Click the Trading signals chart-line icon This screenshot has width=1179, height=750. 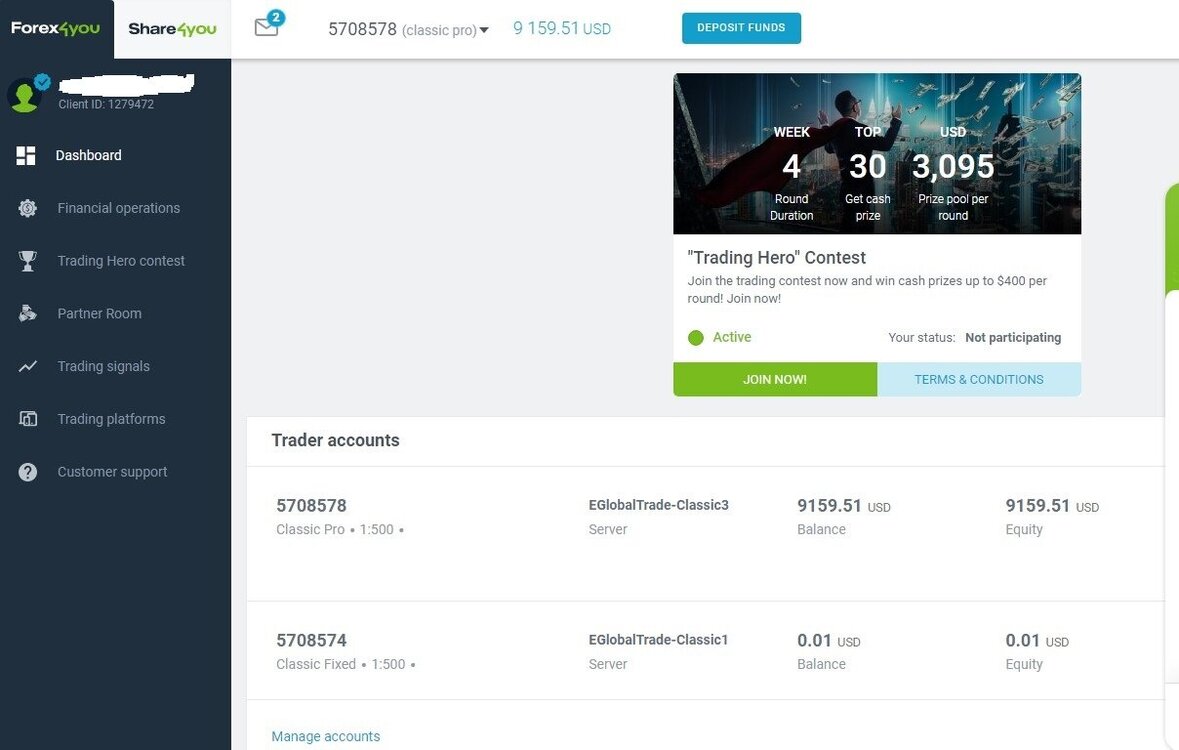click(x=28, y=366)
